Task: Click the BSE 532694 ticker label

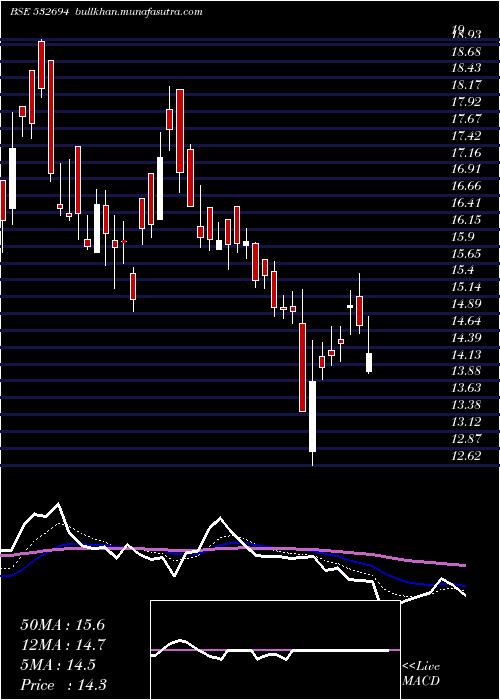Action: (39, 12)
